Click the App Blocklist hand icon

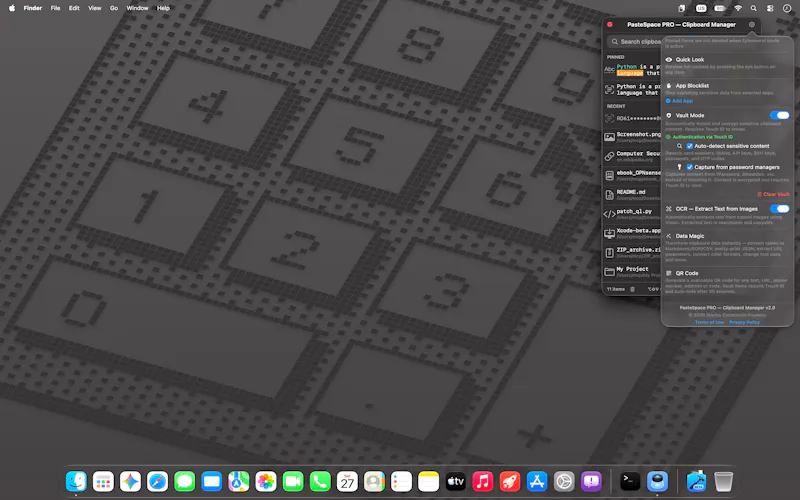pyautogui.click(x=668, y=86)
